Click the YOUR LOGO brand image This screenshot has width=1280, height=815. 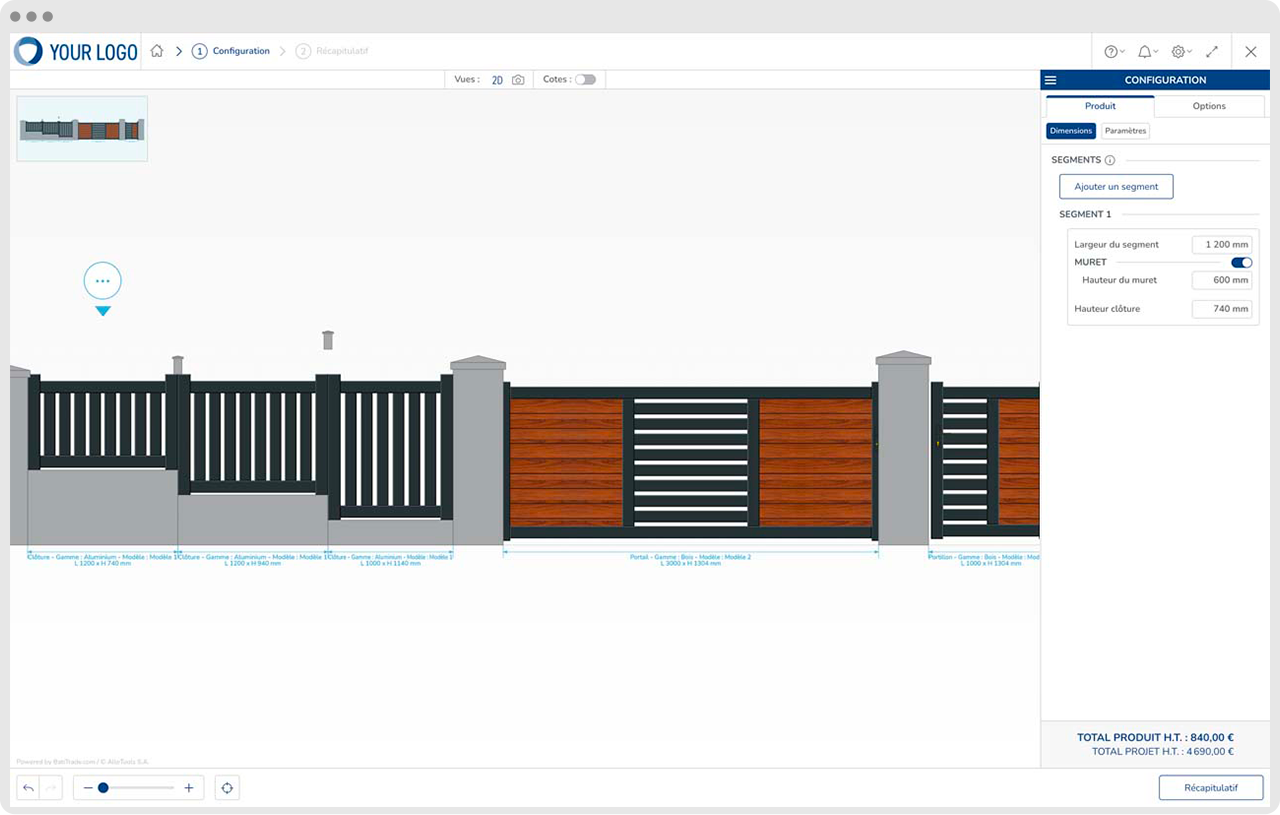[76, 52]
